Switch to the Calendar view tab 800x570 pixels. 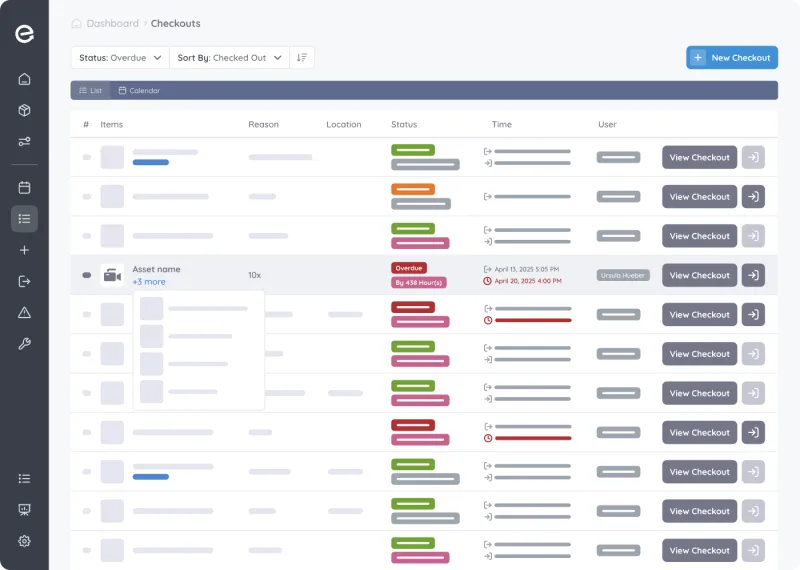[139, 90]
